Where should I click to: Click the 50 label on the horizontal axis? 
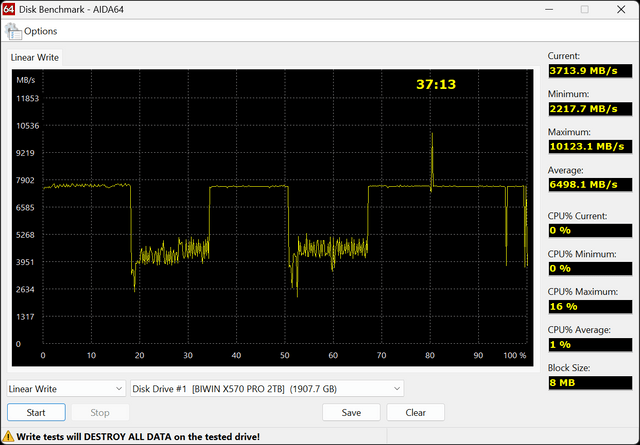(x=284, y=355)
